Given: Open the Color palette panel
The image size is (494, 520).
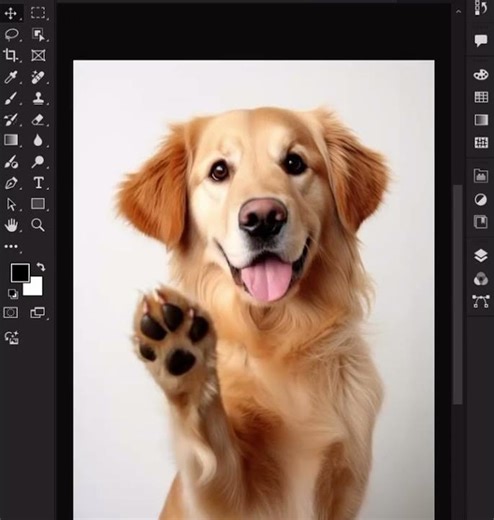Looking at the screenshot, I should click(x=481, y=74).
